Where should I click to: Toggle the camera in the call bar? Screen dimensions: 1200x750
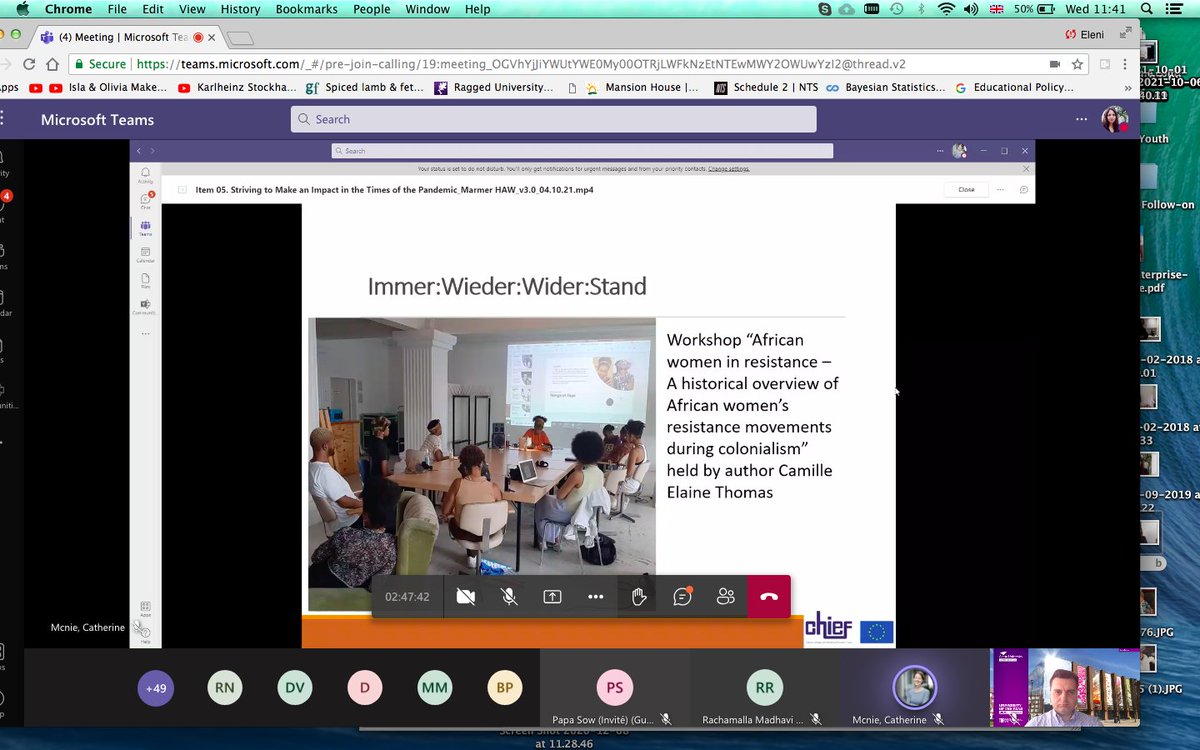(465, 596)
